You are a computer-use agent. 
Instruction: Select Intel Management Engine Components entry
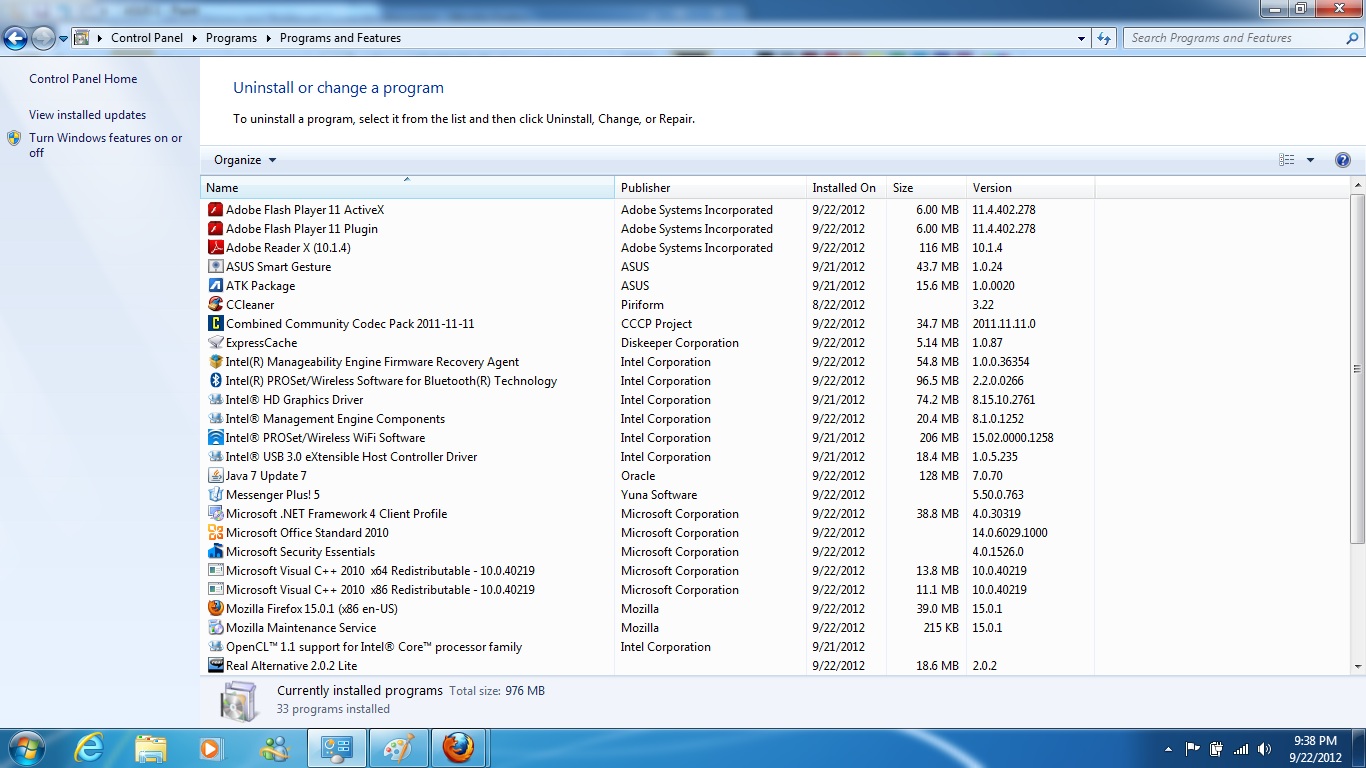[647, 419]
